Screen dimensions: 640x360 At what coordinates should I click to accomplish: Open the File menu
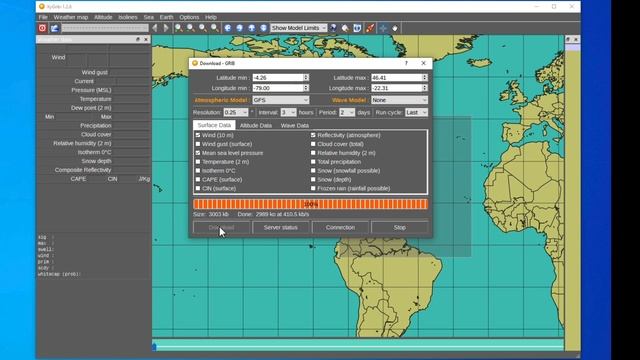43,17
